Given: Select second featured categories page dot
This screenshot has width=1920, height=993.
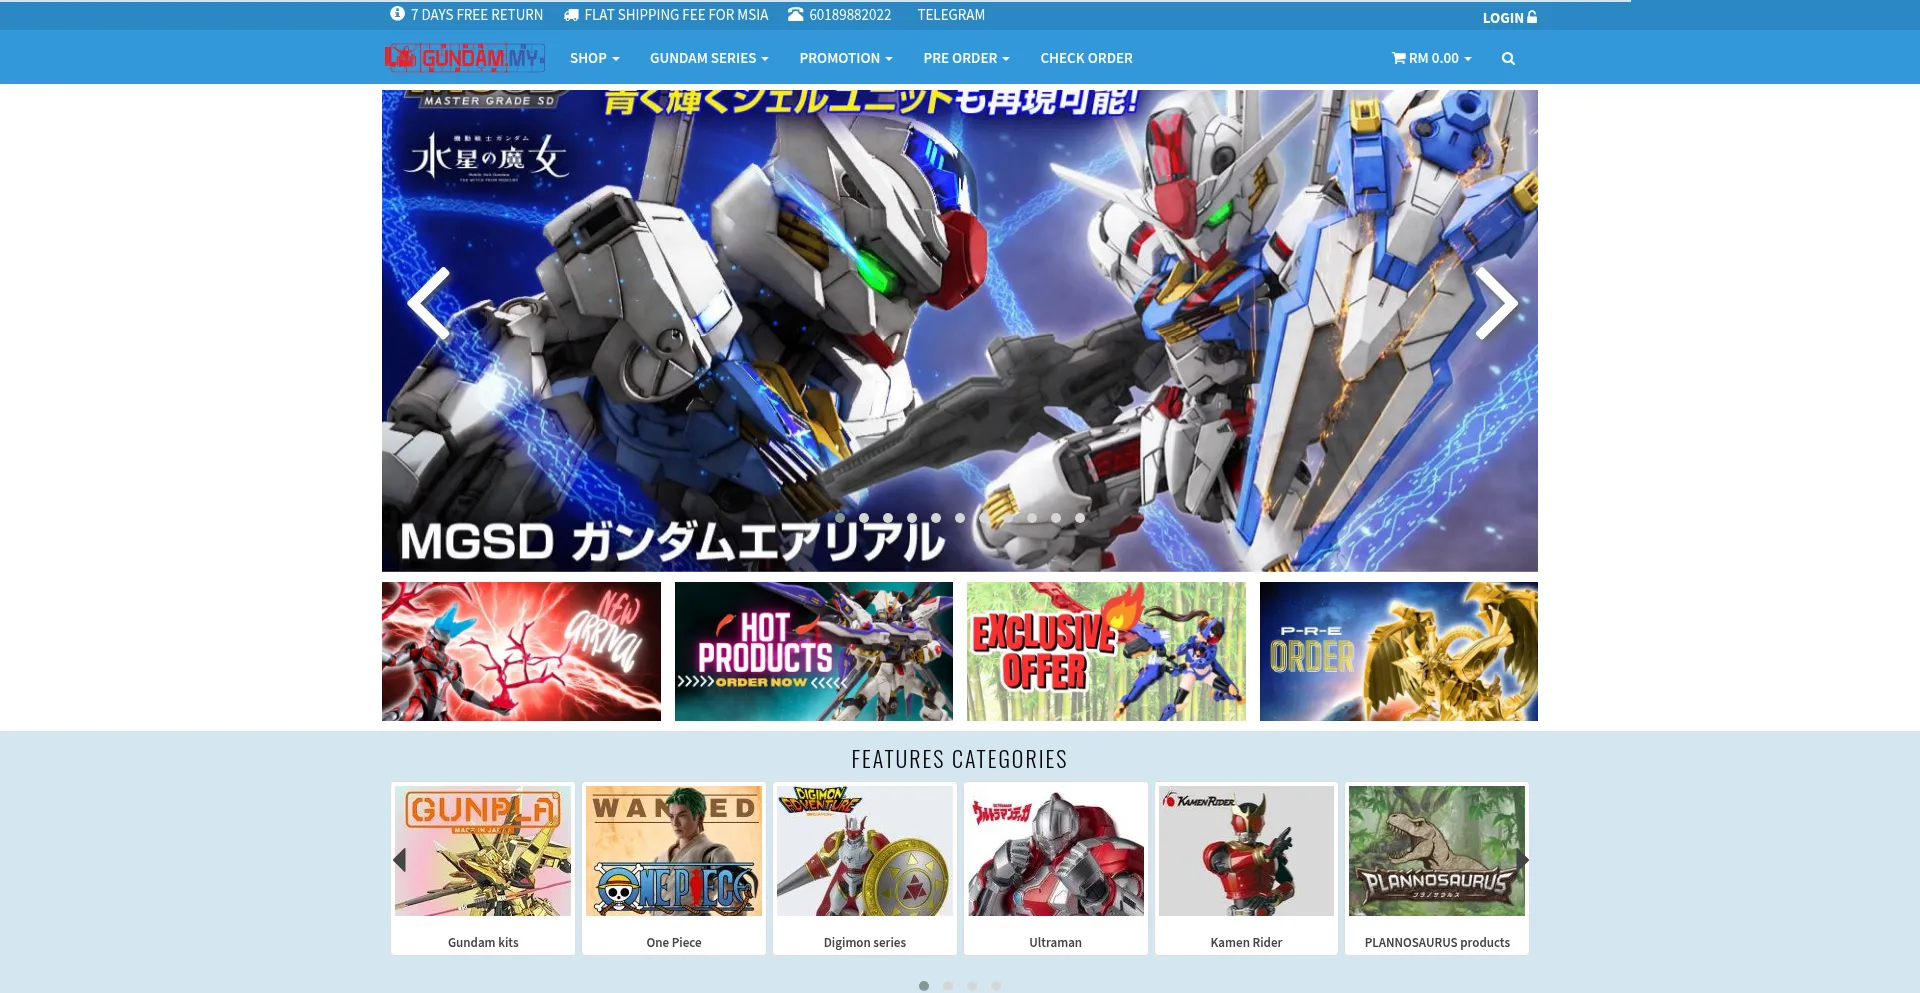Looking at the screenshot, I should click(x=948, y=986).
